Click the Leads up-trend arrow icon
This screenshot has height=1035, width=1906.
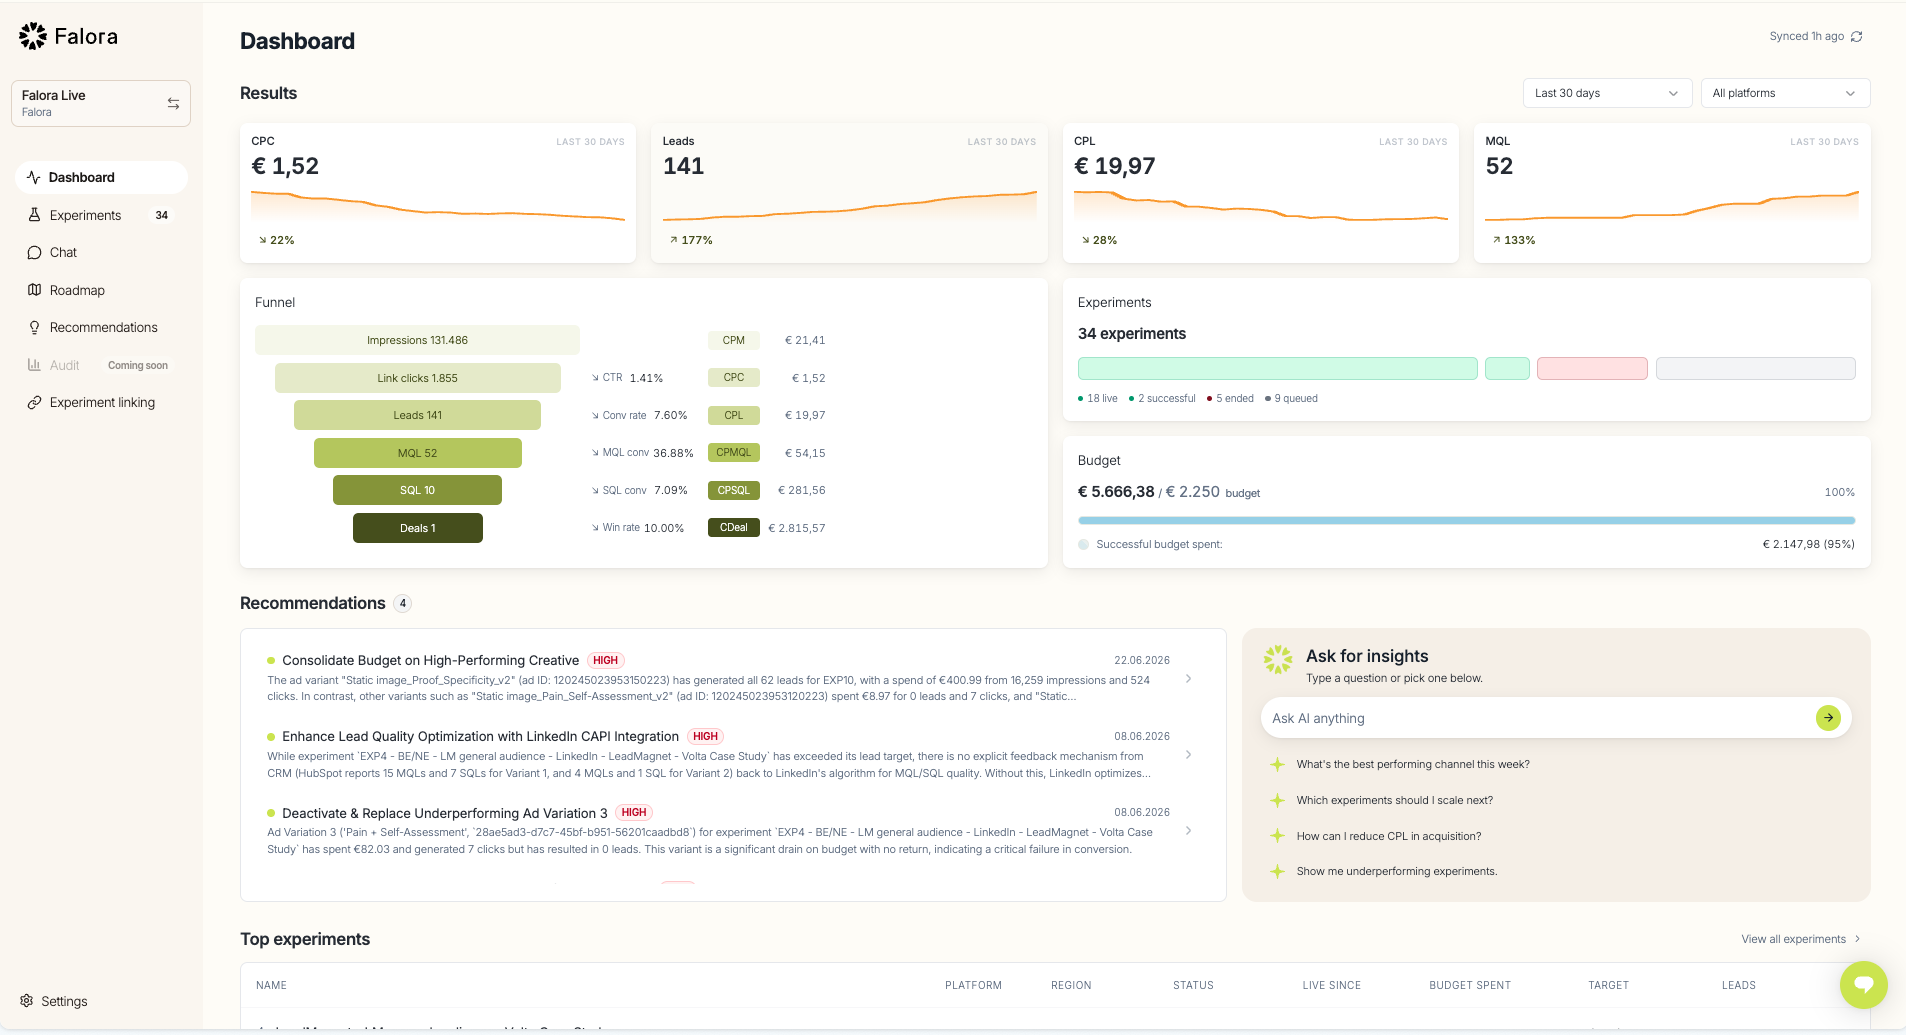coord(674,240)
